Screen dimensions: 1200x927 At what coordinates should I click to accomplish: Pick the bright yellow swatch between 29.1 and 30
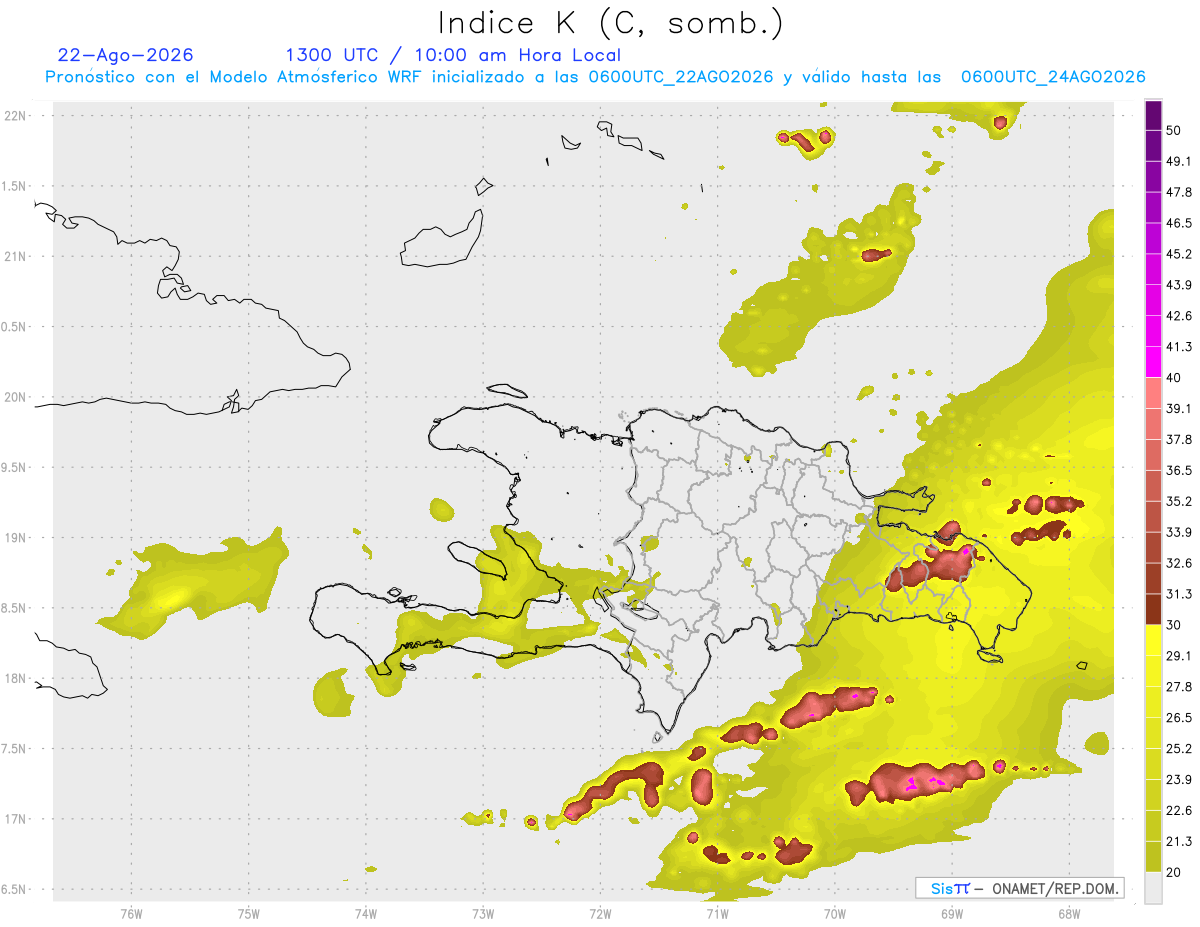click(1153, 641)
